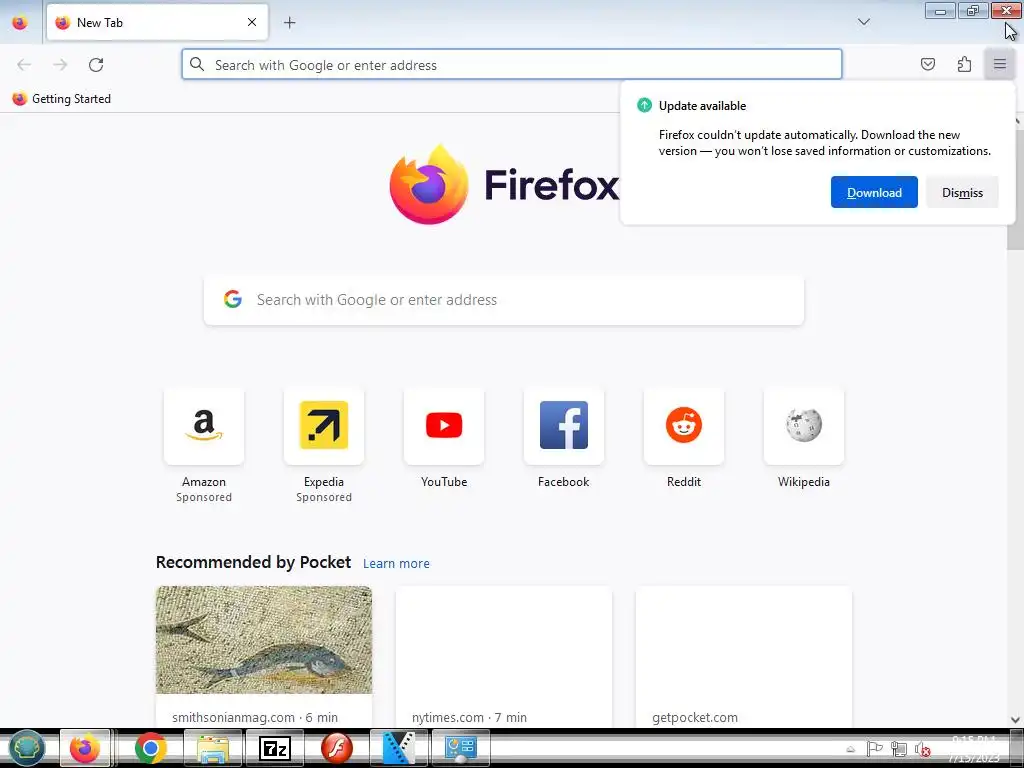1024x768 pixels.
Task: Close the New Tab tab
Action: pos(252,22)
